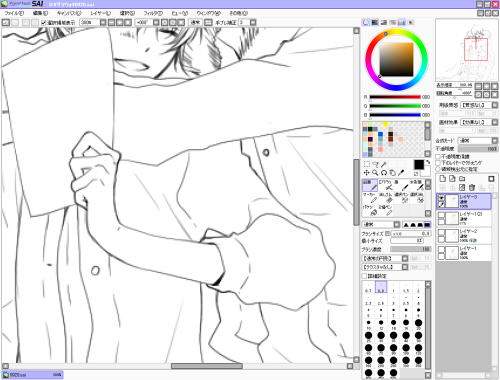Open the ウィンドウ (Window) menu
This screenshot has width=500, height=380.
click(x=209, y=13)
